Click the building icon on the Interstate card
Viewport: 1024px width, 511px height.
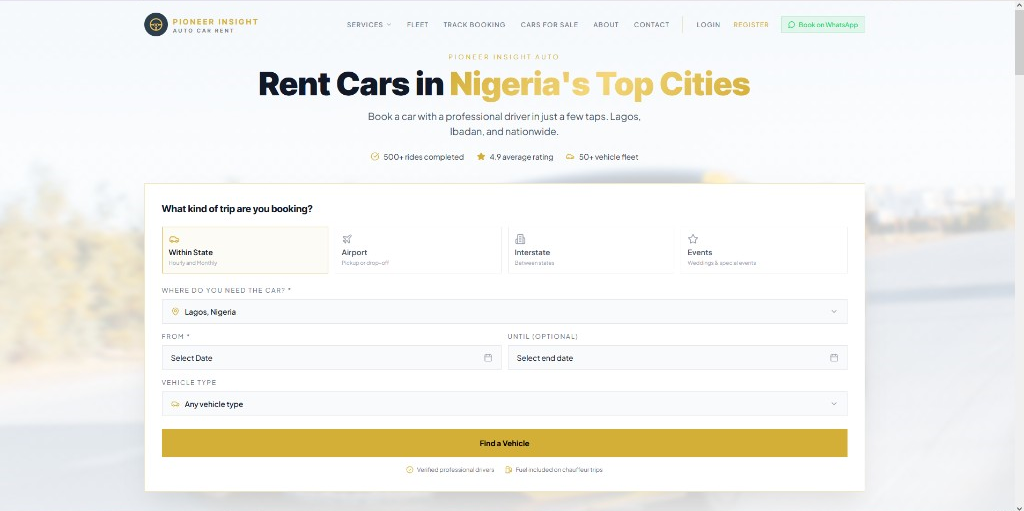tap(520, 239)
